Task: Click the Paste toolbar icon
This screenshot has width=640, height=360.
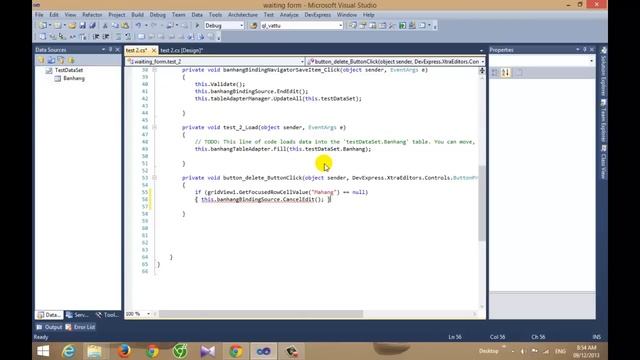Action: (125, 26)
